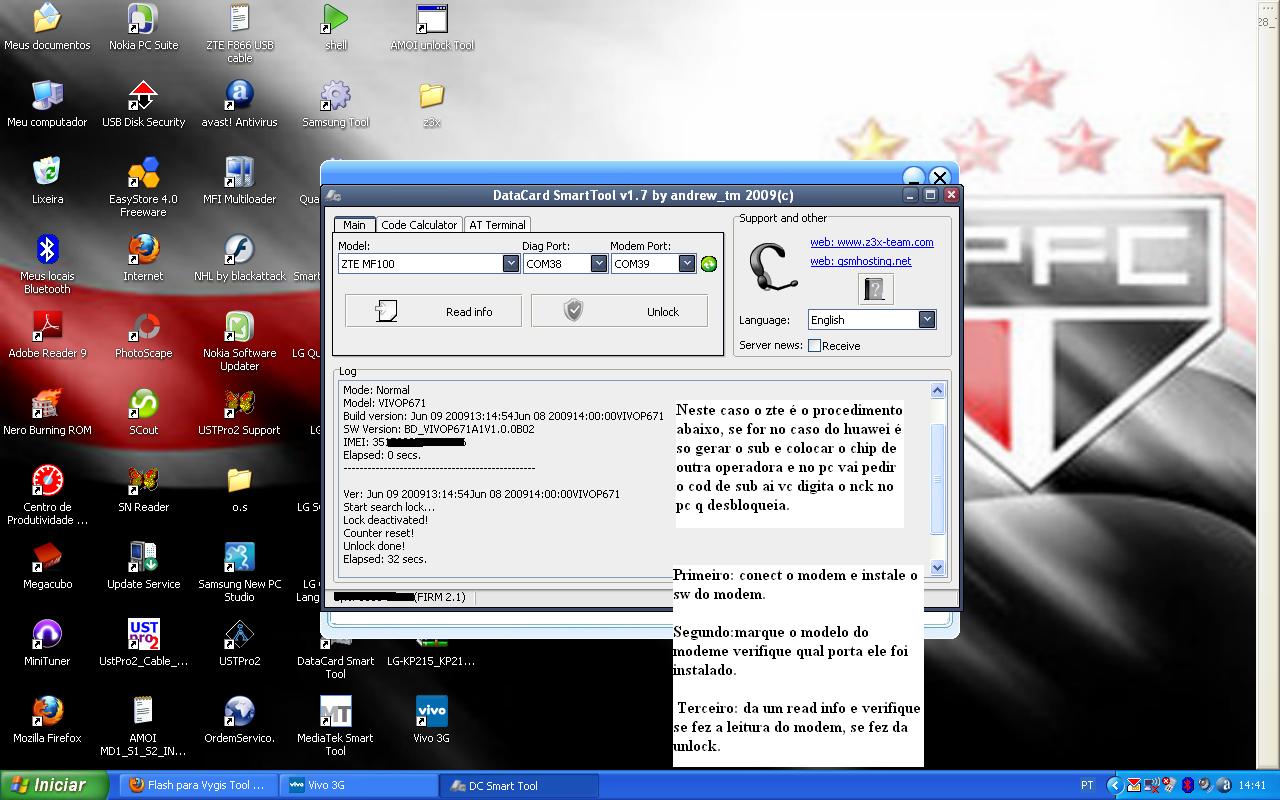Image resolution: width=1280 pixels, height=800 pixels.
Task: Launch Vivo 3G desktop icon
Action: pyautogui.click(x=432, y=720)
